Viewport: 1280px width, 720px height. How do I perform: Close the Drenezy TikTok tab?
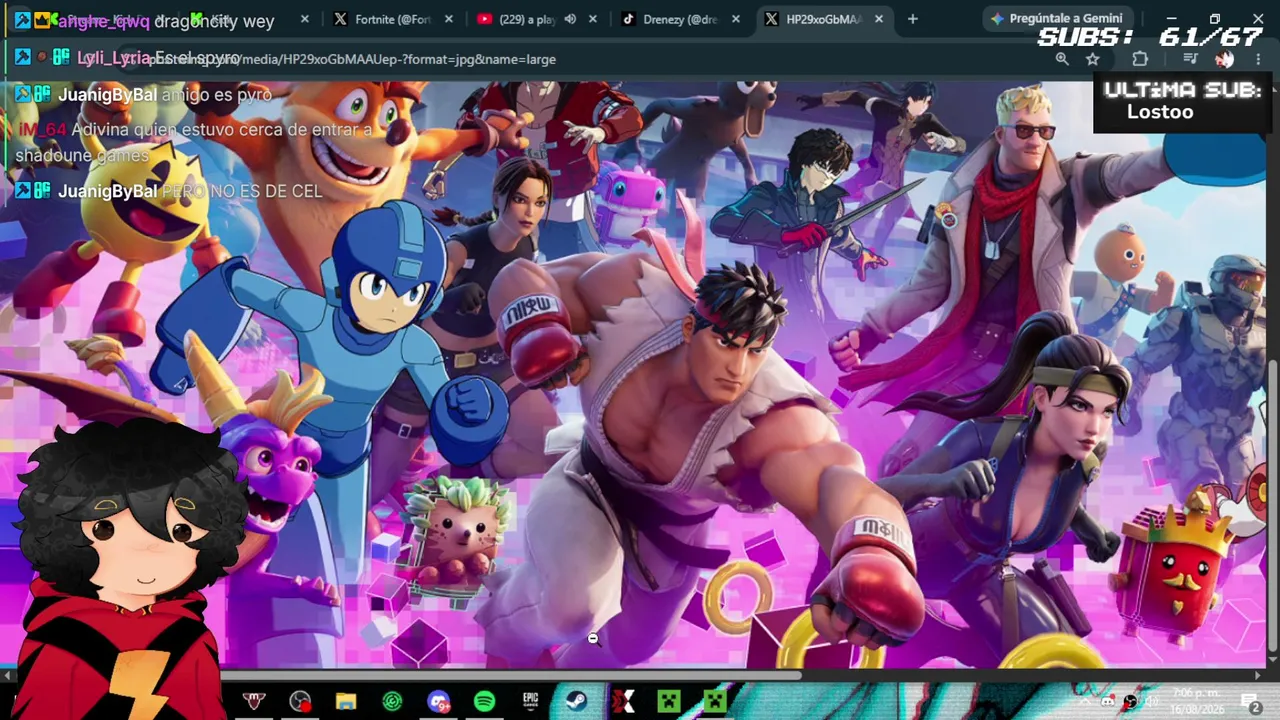coord(736,19)
